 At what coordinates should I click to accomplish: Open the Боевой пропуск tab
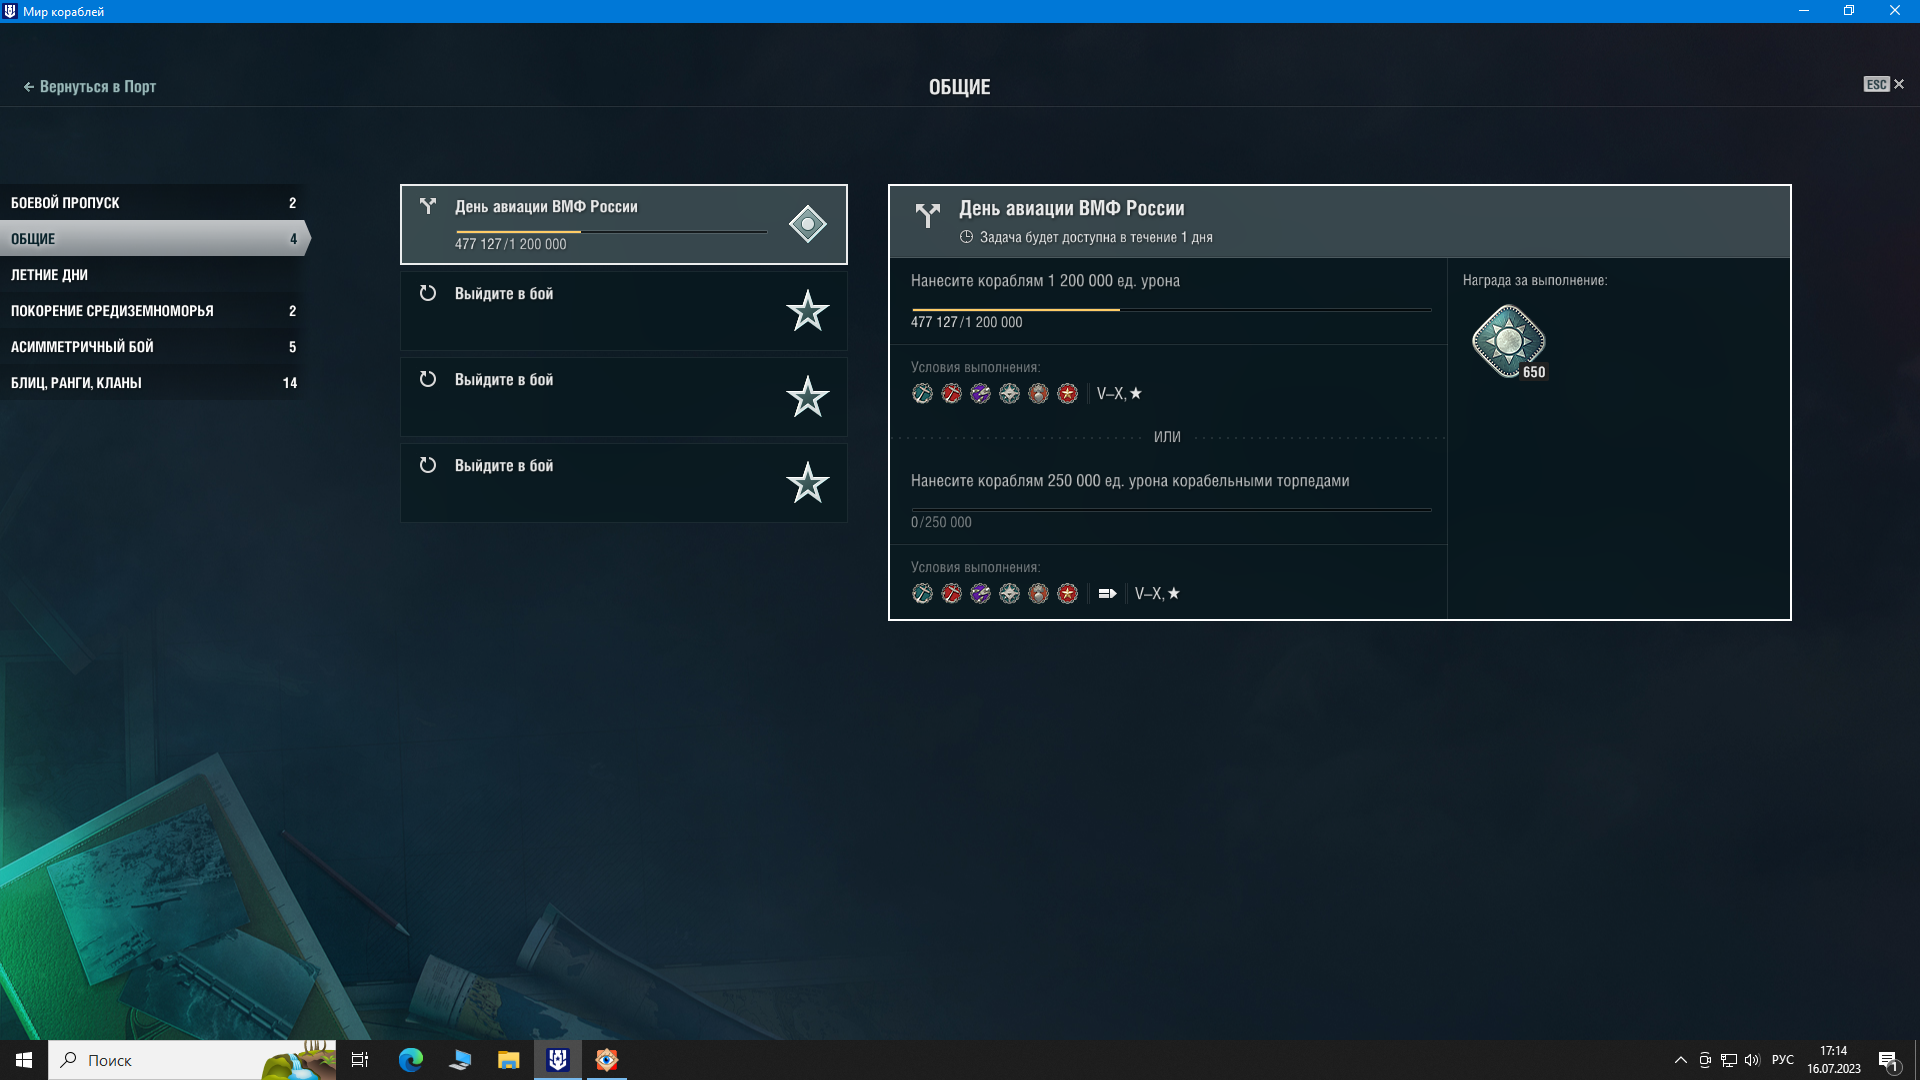tap(152, 202)
